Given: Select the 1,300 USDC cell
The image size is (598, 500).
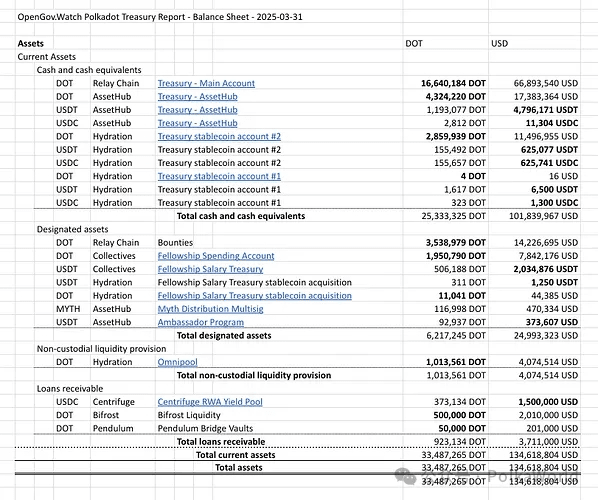Looking at the screenshot, I should 555,203.
